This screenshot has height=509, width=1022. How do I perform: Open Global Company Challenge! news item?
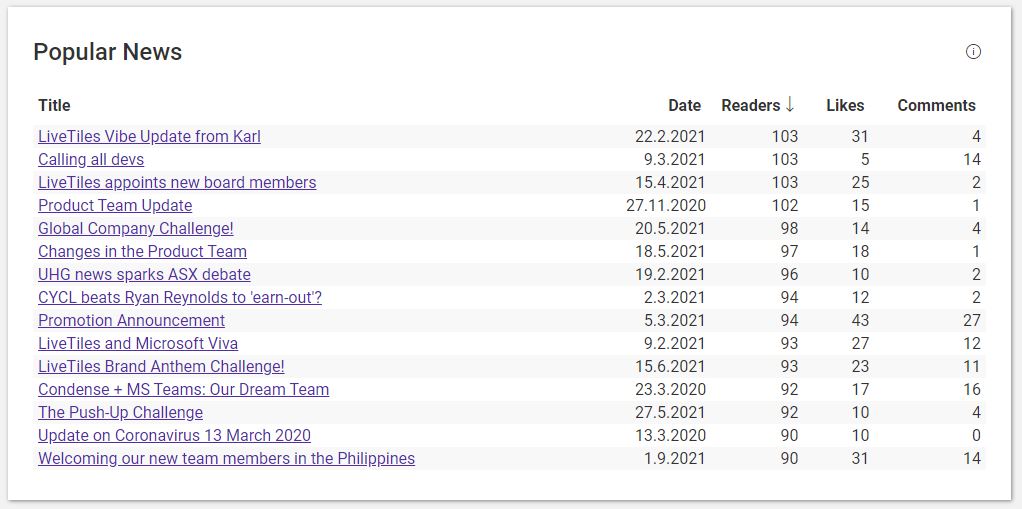point(136,229)
